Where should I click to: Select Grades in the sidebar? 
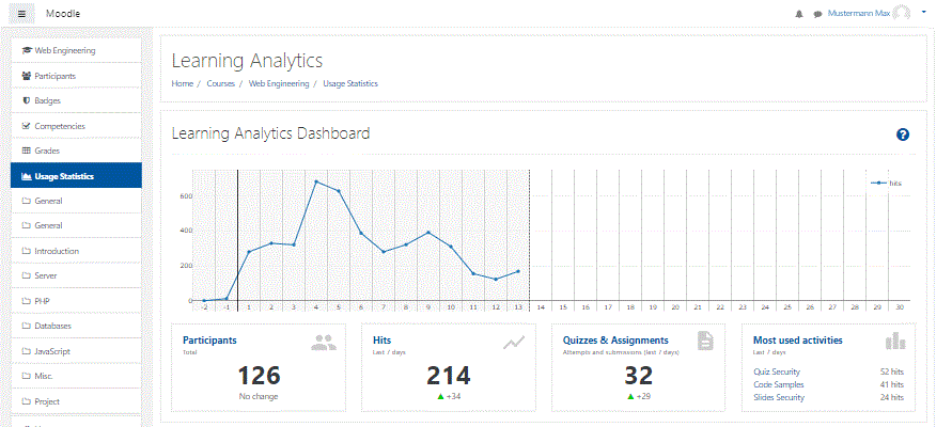pyautogui.click(x=47, y=151)
